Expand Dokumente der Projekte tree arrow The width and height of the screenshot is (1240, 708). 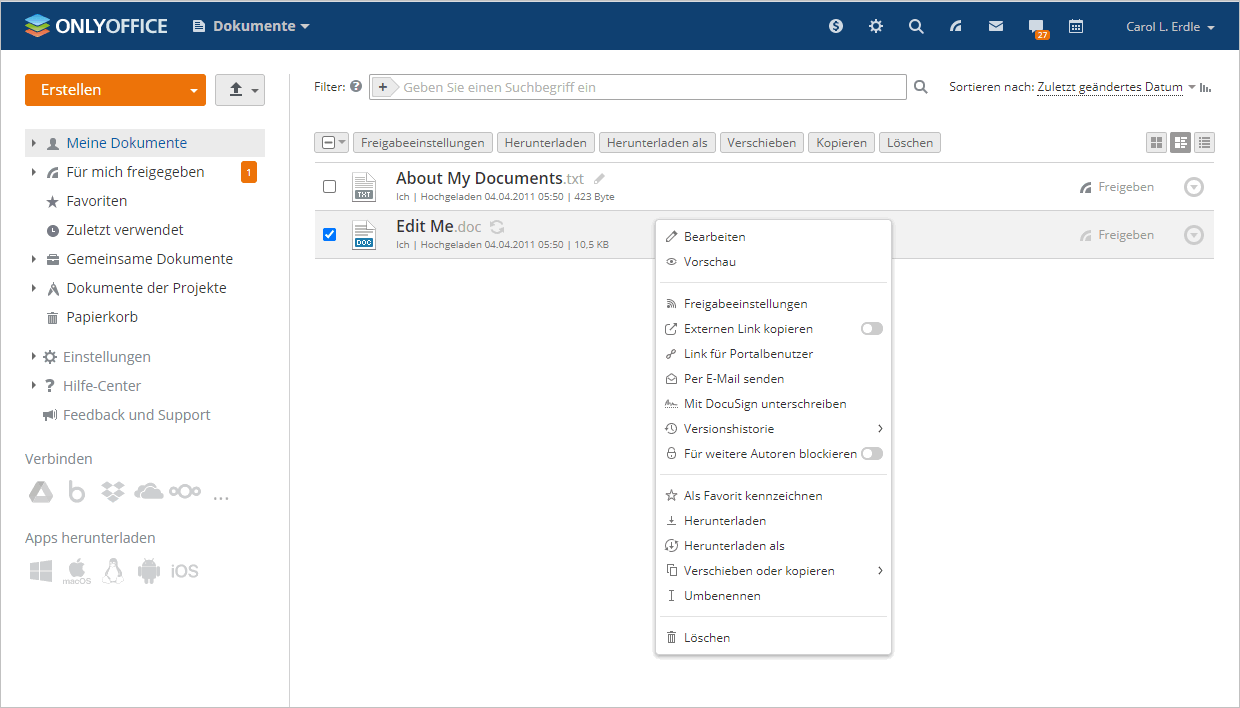pyautogui.click(x=34, y=288)
